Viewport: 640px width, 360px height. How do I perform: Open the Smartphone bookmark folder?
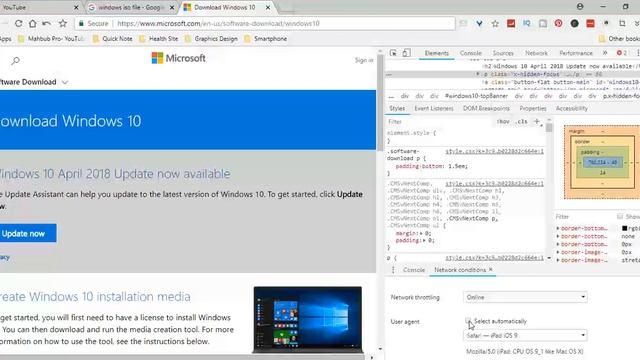[265, 39]
